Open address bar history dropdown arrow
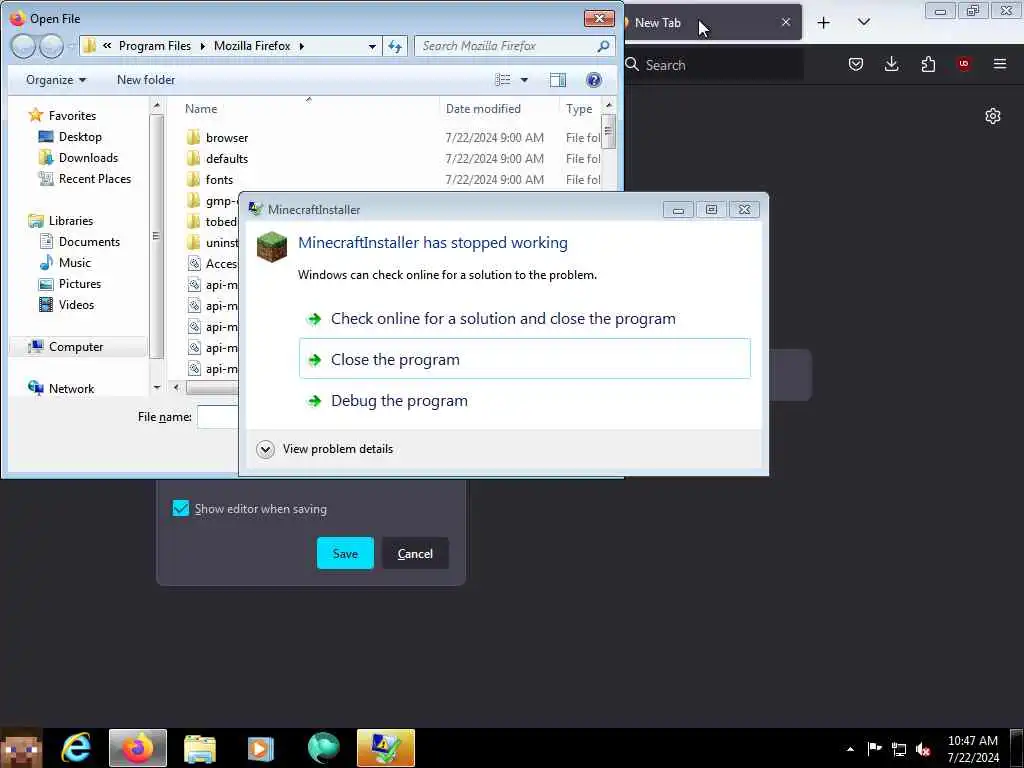The height and width of the screenshot is (768, 1024). coord(372,46)
